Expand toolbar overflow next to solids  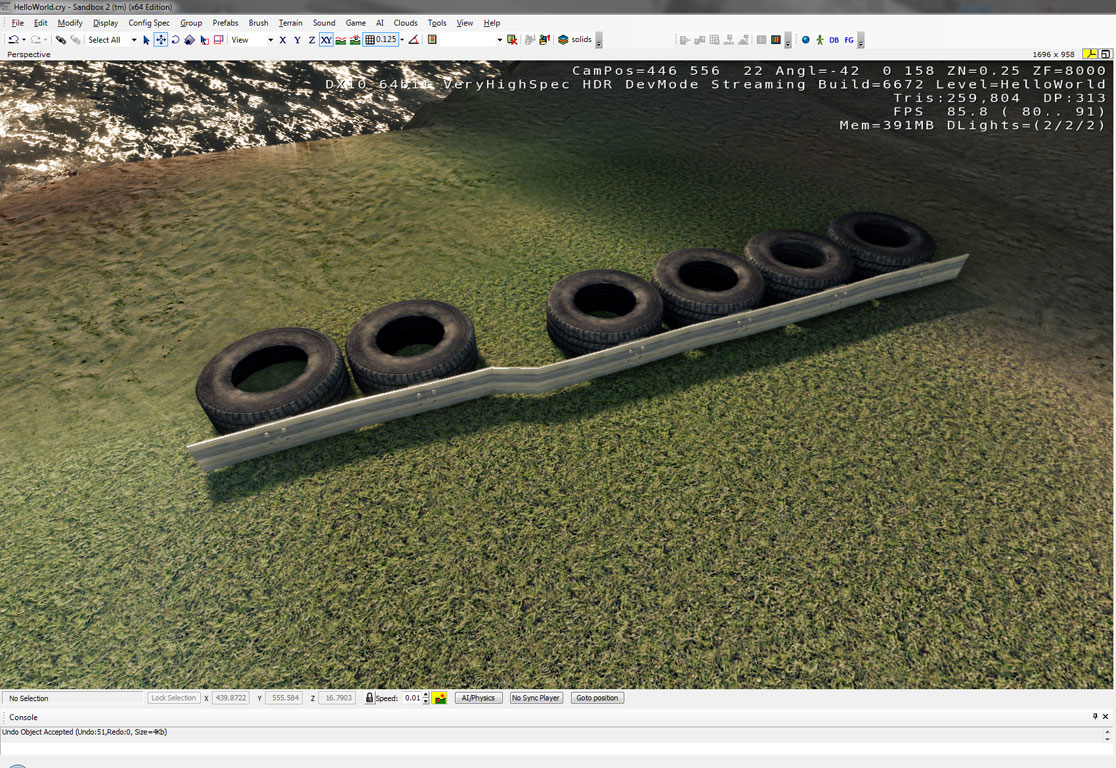click(599, 41)
